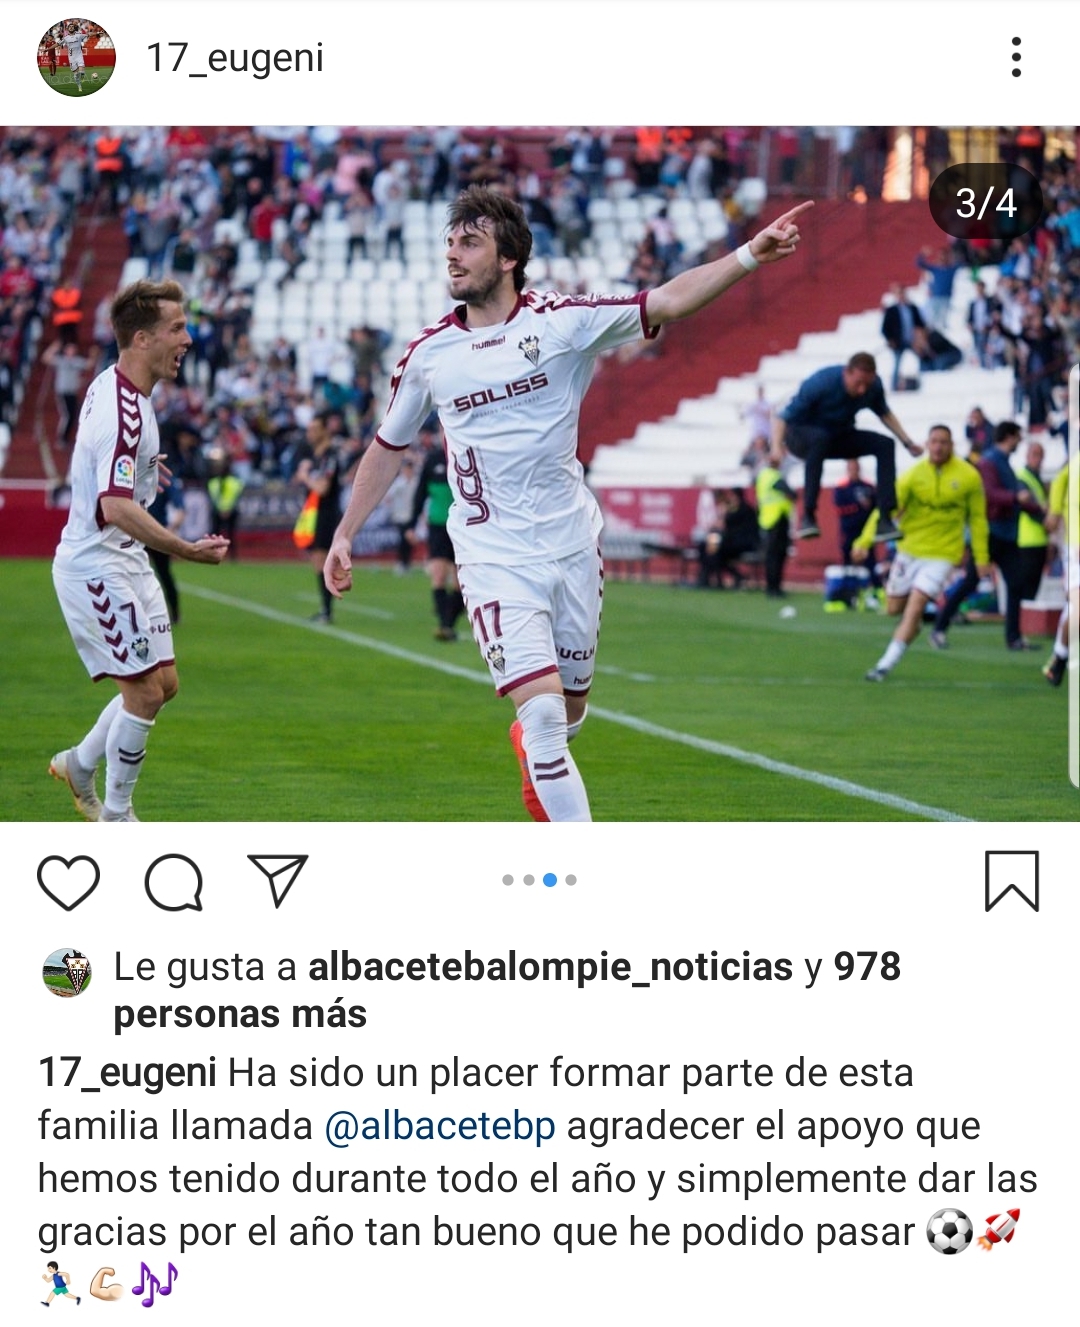Open the albacetebalompie_noticias liker profile

coord(550,967)
